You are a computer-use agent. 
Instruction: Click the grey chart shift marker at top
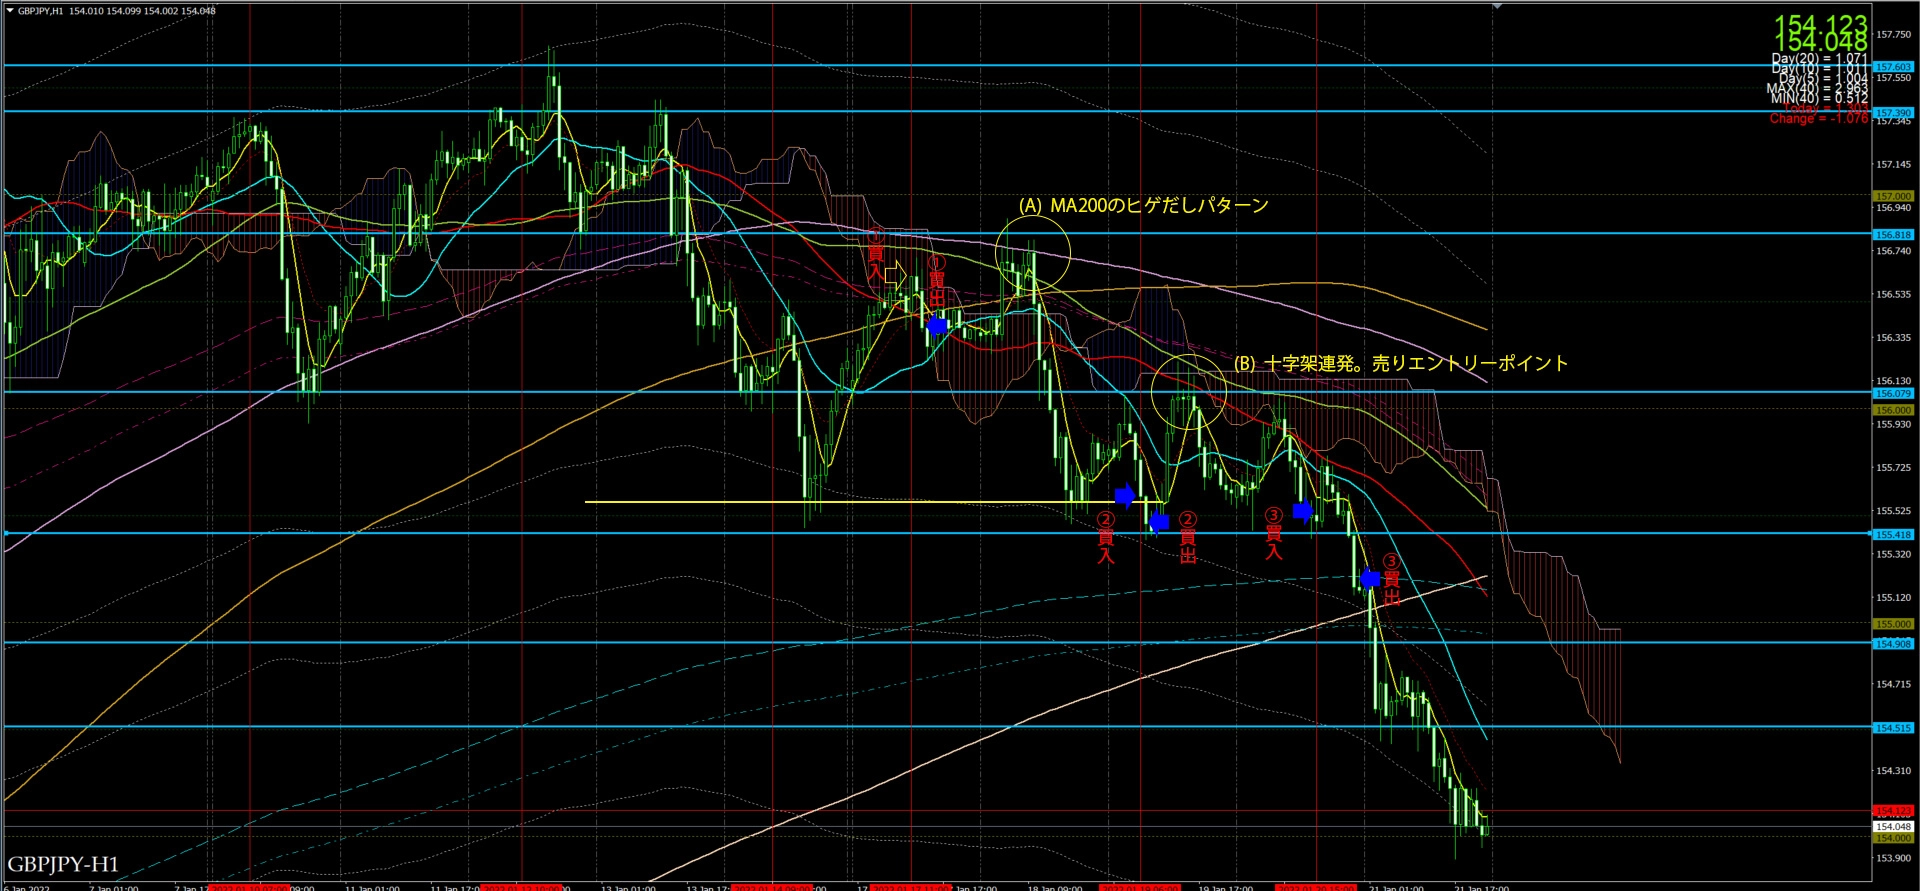1496,6
